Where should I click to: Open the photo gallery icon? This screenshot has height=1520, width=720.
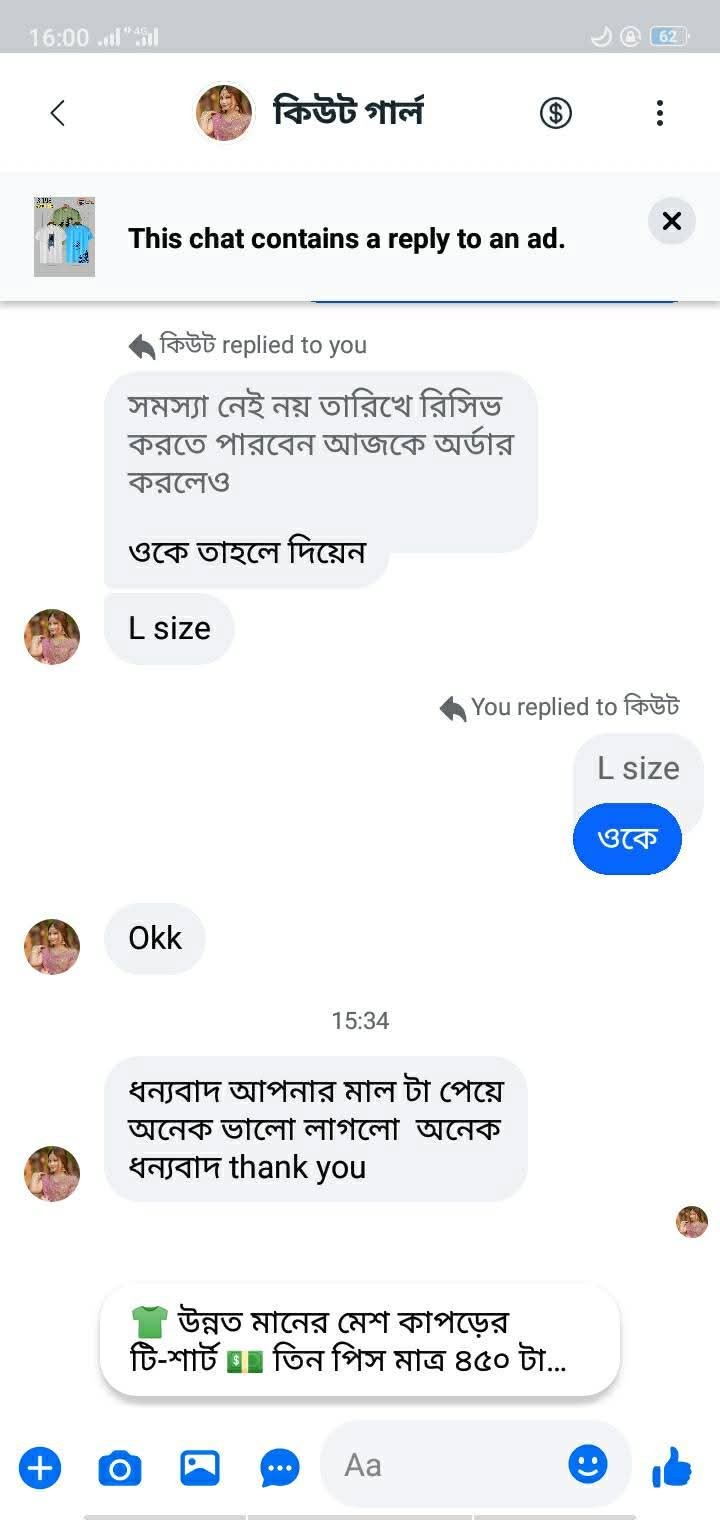tap(200, 1468)
